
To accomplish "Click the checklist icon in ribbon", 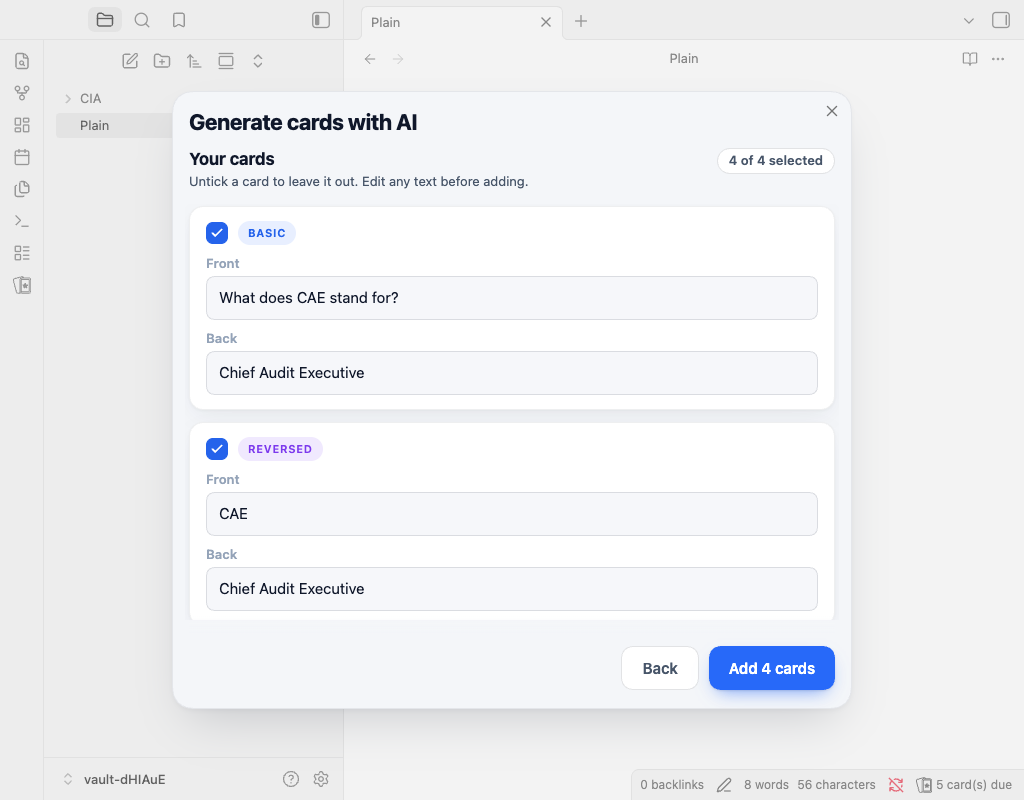I will coord(22,253).
